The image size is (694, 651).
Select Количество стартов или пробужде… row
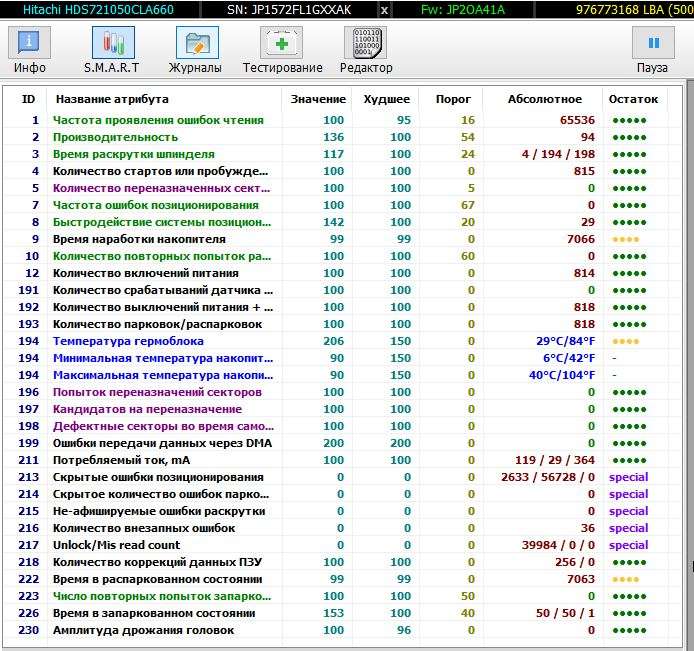pos(341,171)
